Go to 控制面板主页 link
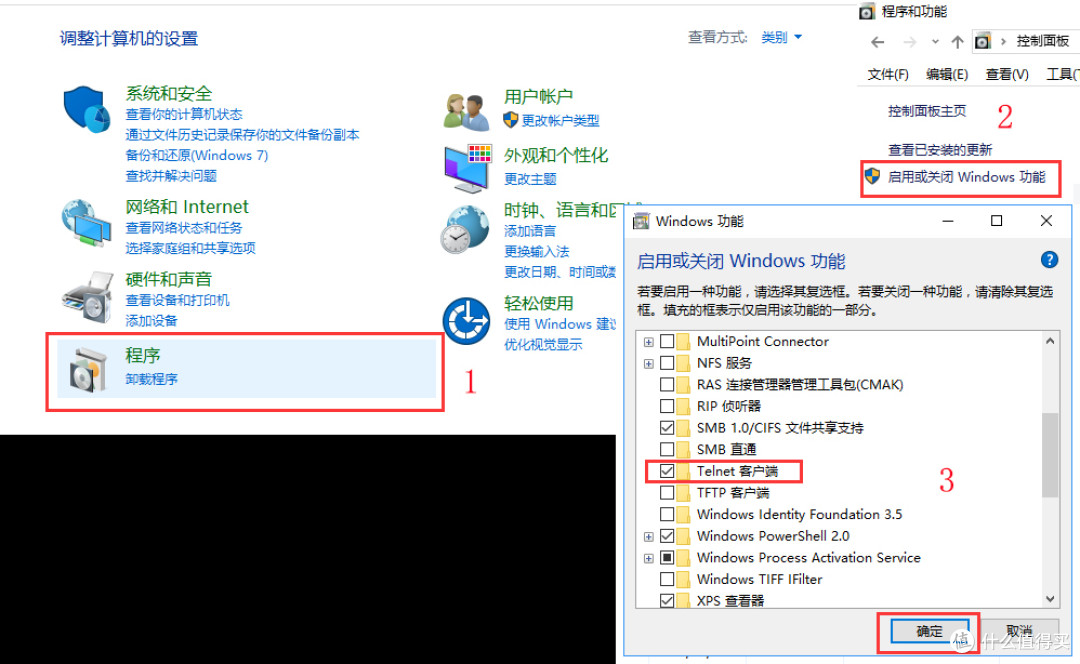This screenshot has height=664, width=1080. [927, 111]
